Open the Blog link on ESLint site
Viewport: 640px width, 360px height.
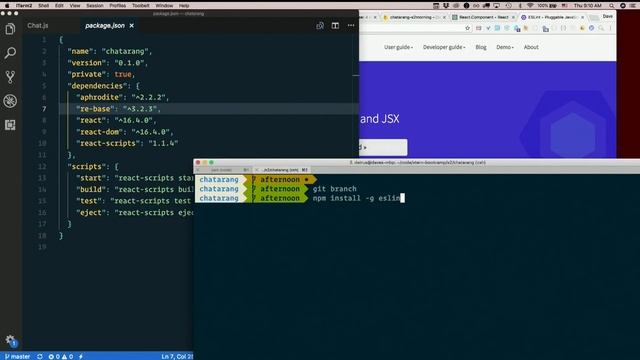point(481,47)
